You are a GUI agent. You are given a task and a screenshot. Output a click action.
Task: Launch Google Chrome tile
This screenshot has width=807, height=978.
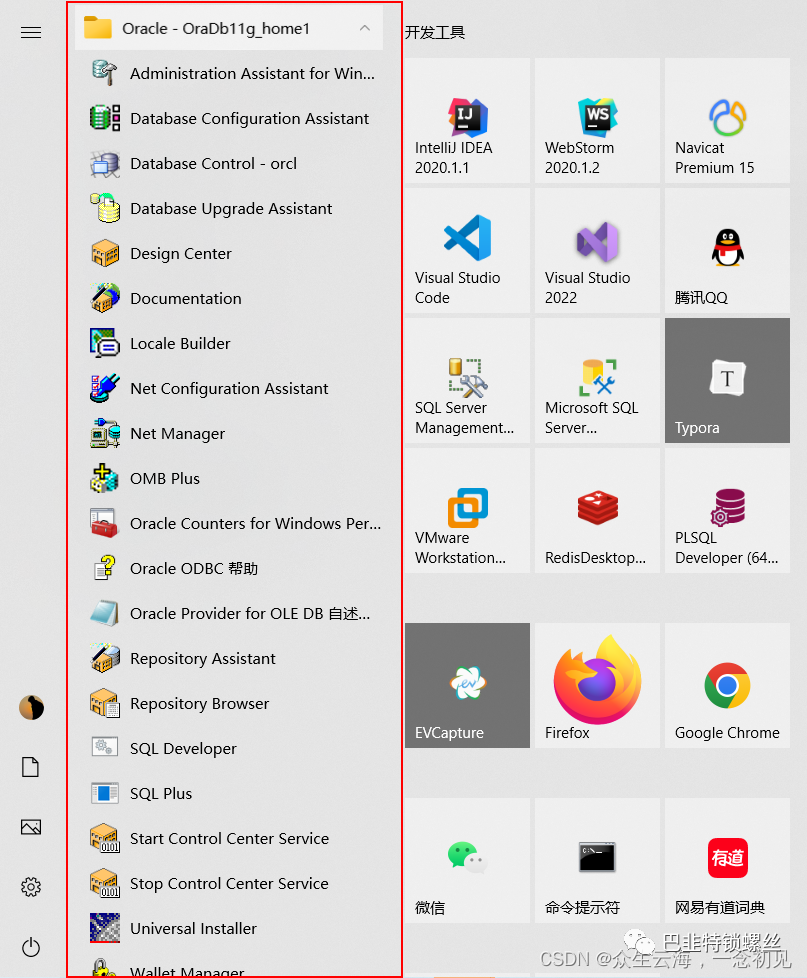coord(727,685)
